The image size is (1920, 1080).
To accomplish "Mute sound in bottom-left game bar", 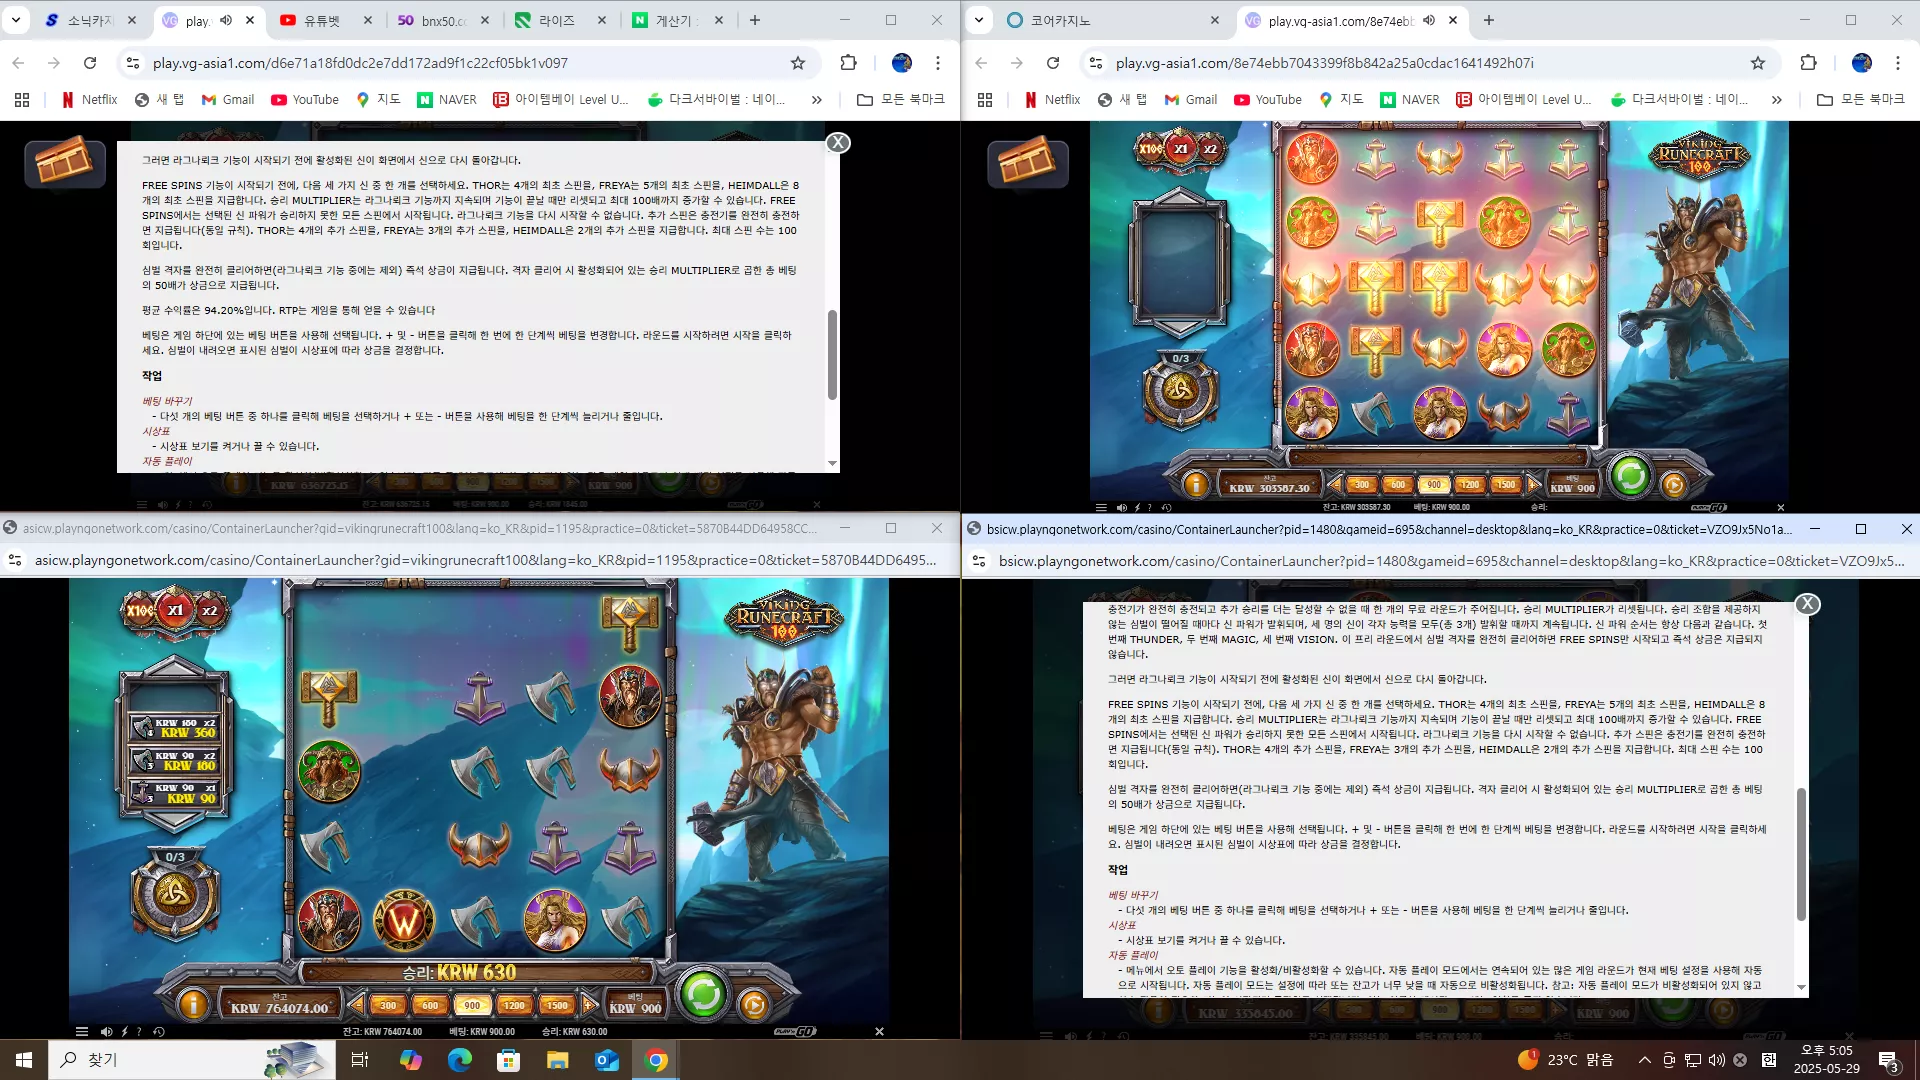I will 106,1031.
